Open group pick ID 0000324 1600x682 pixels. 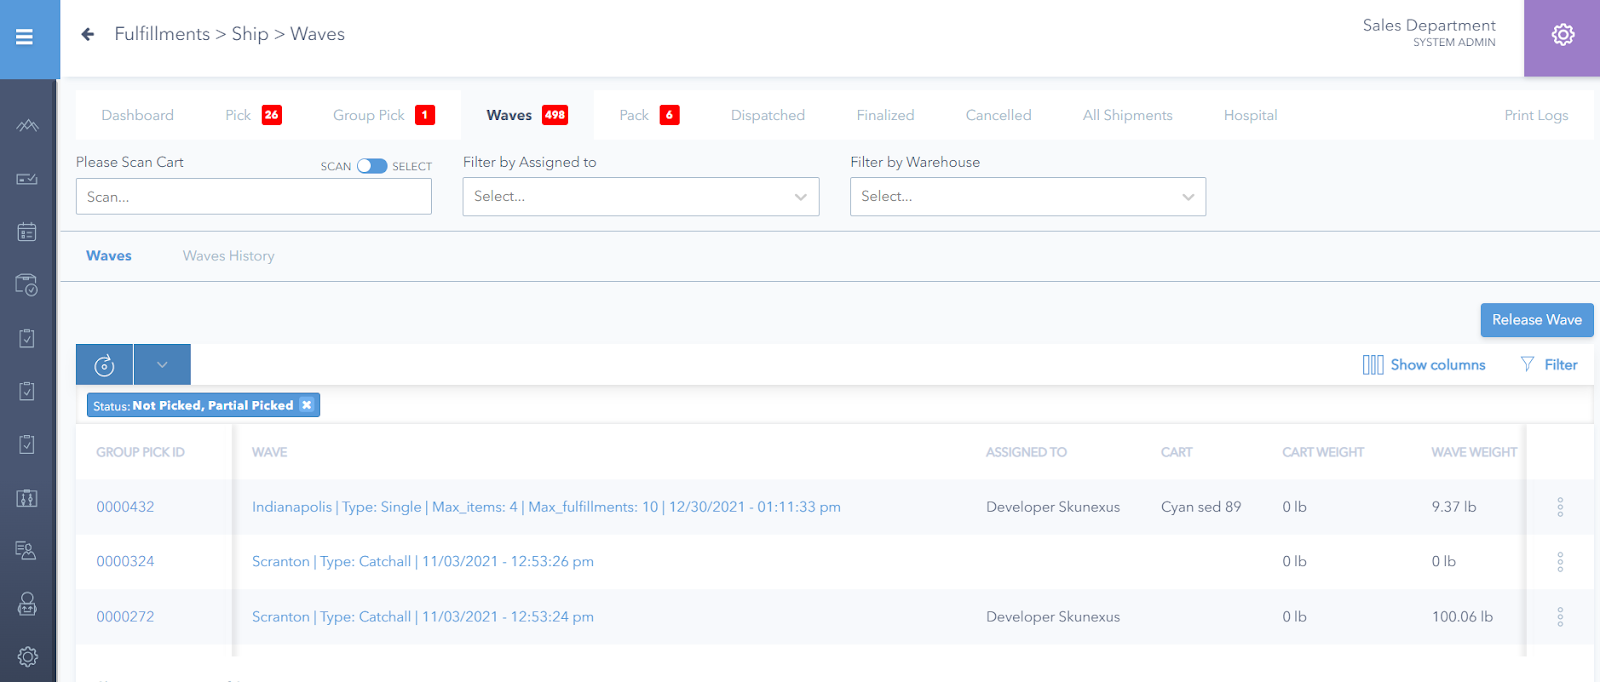point(125,562)
